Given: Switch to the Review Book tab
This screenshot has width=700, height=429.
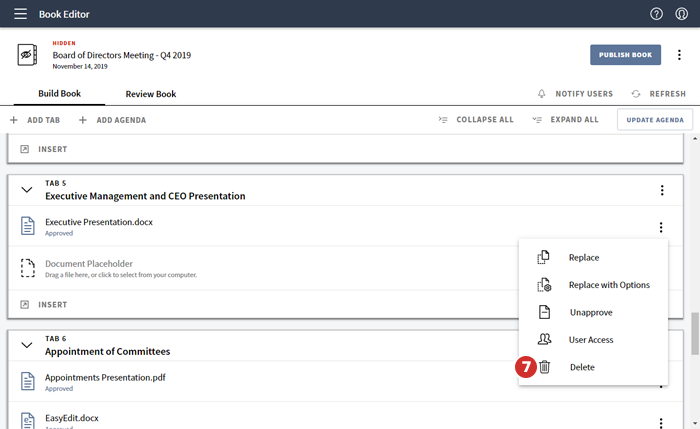Looking at the screenshot, I should point(150,94).
